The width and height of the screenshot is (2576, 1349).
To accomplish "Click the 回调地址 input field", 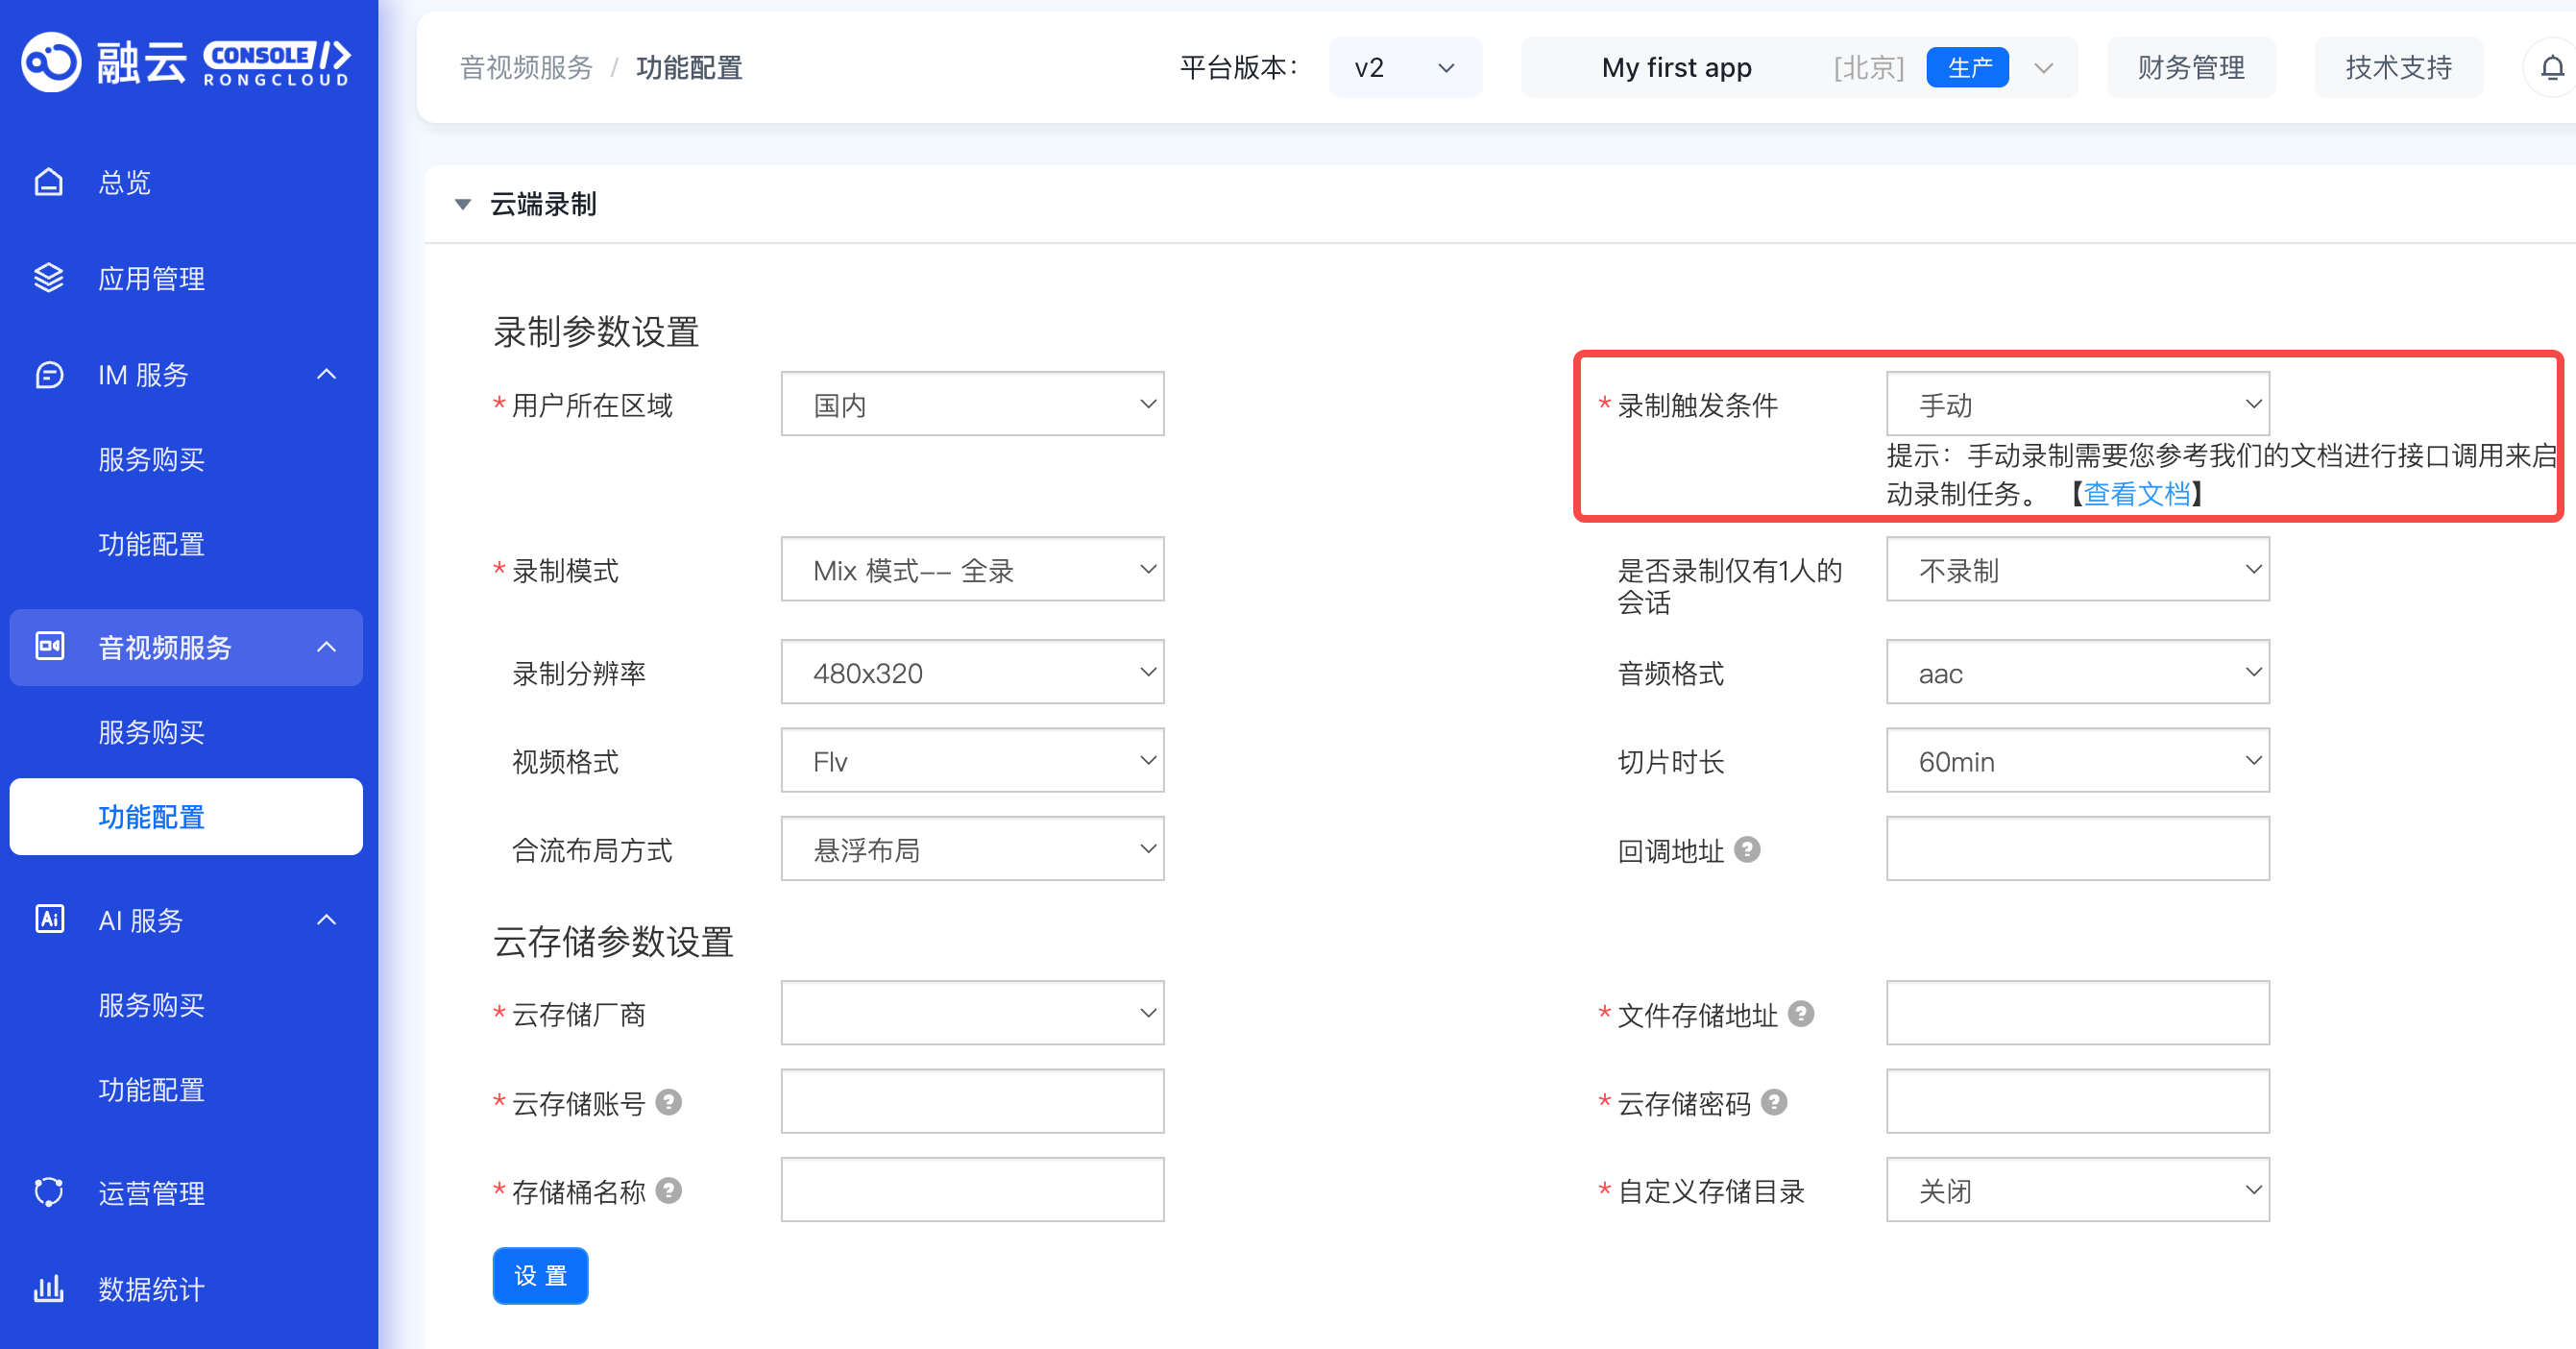I will pos(2077,849).
